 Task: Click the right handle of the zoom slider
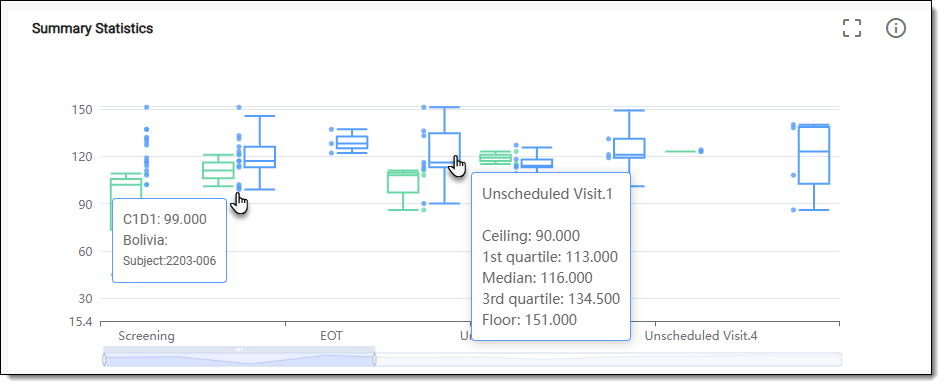coord(374,360)
